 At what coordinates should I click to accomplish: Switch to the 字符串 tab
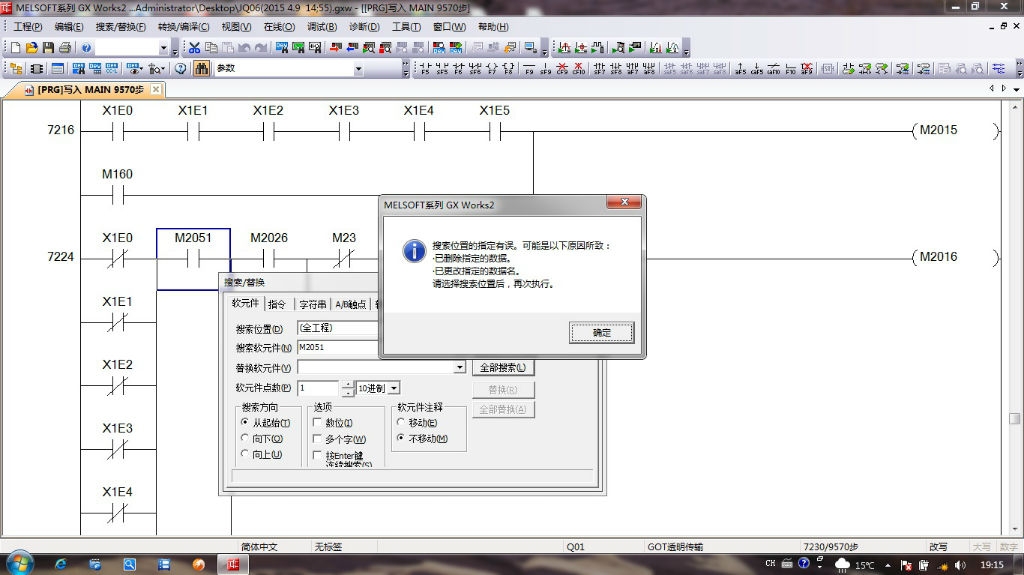[x=312, y=304]
